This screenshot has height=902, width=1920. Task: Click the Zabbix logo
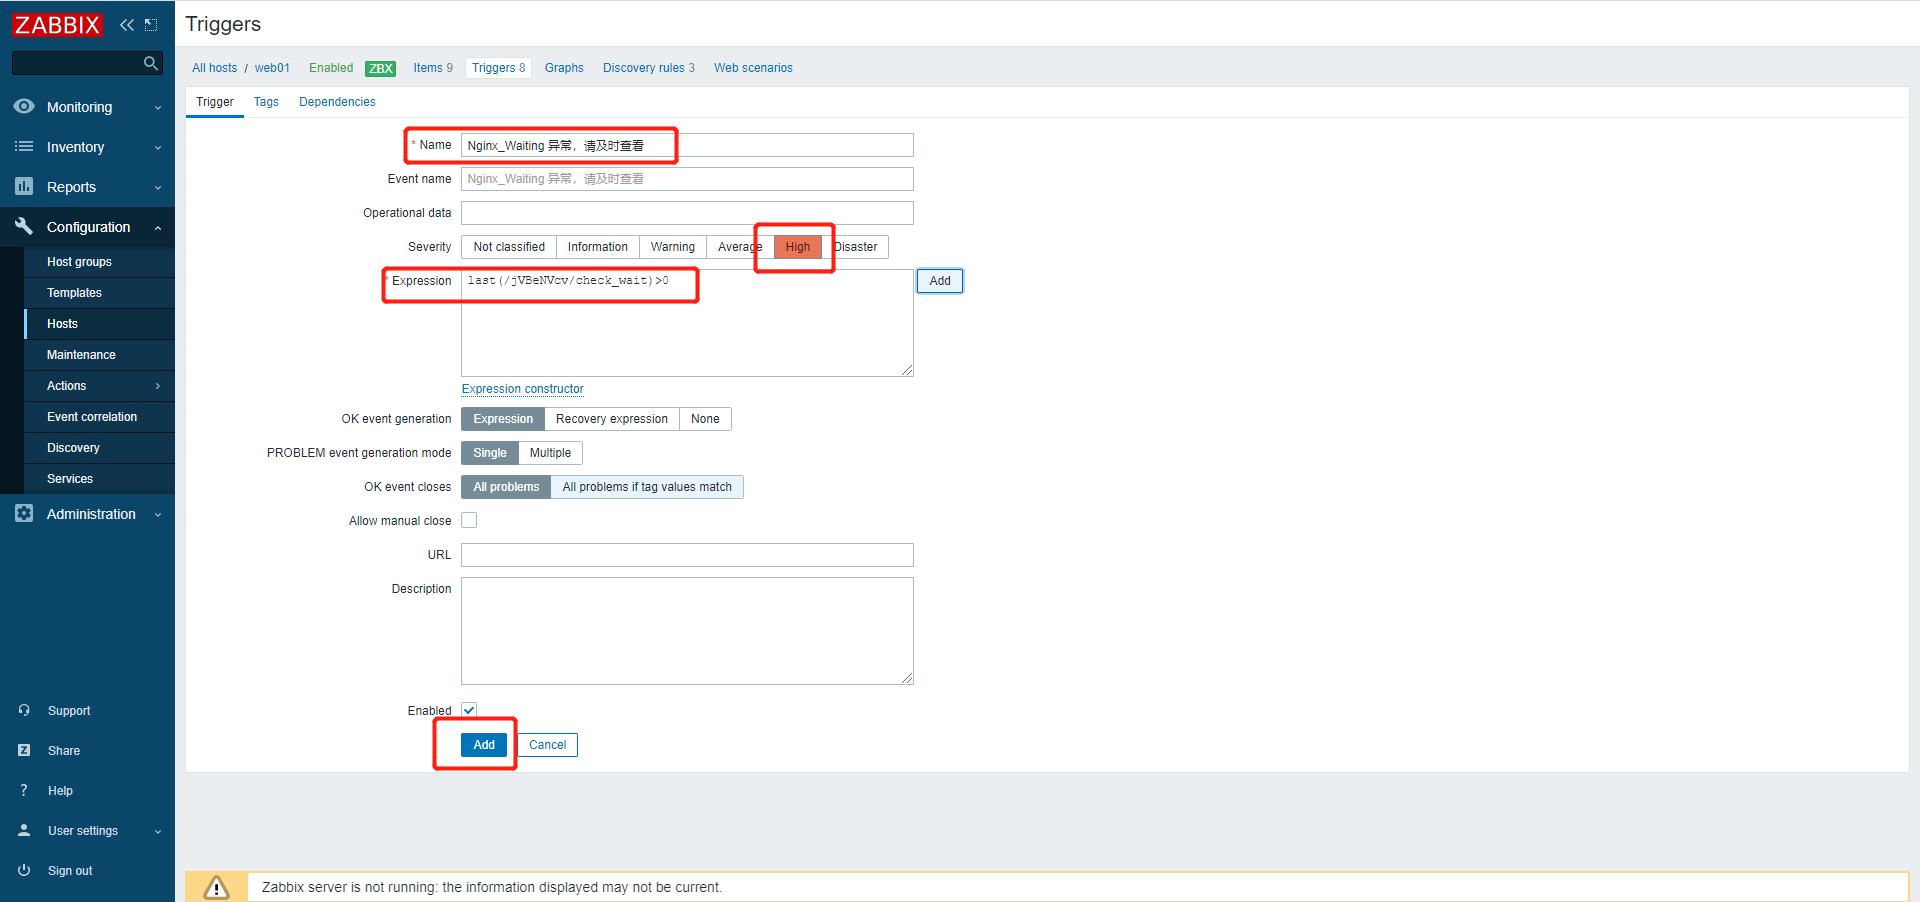pyautogui.click(x=57, y=25)
